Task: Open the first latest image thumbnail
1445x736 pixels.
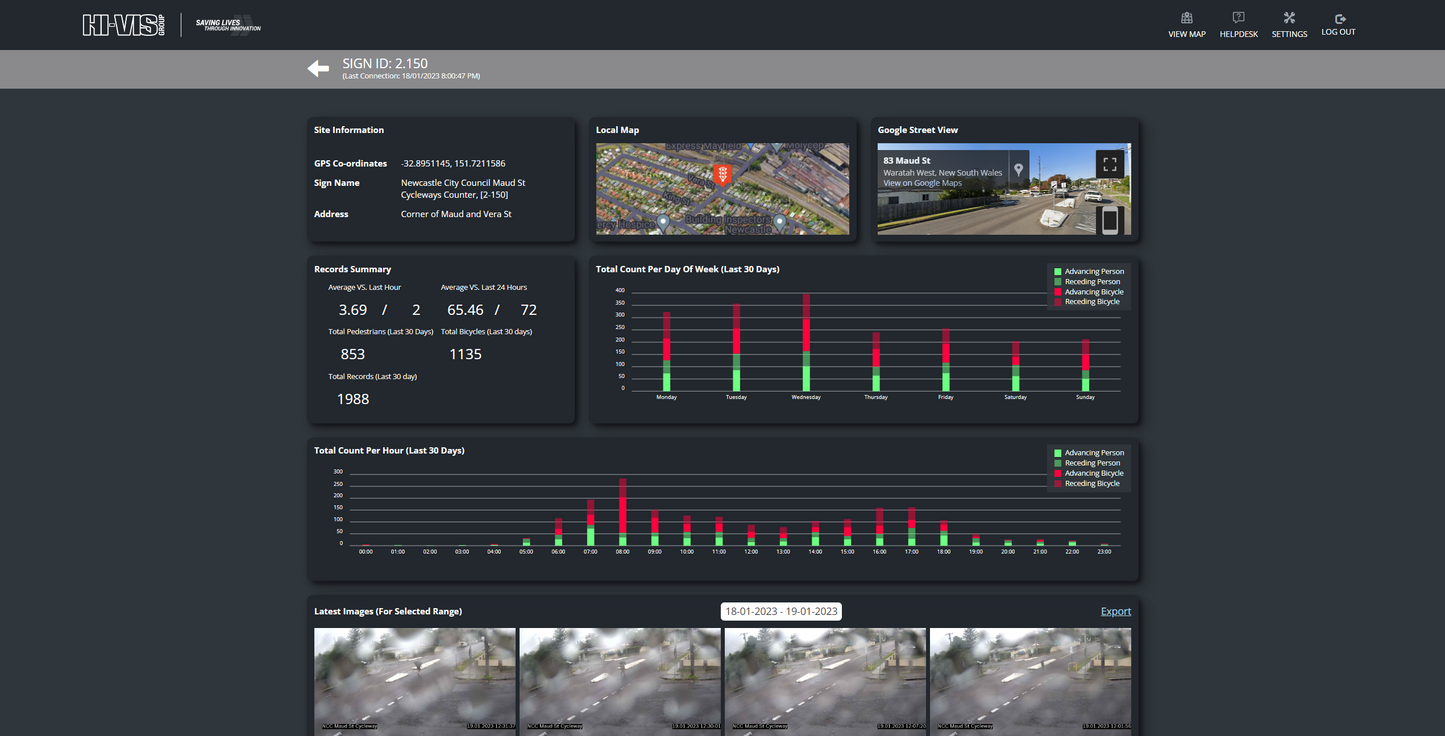Action: pos(415,680)
